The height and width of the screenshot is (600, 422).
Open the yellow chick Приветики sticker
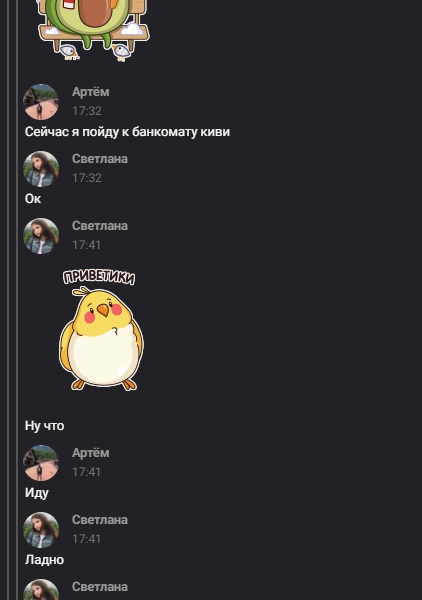pyautogui.click(x=101, y=330)
